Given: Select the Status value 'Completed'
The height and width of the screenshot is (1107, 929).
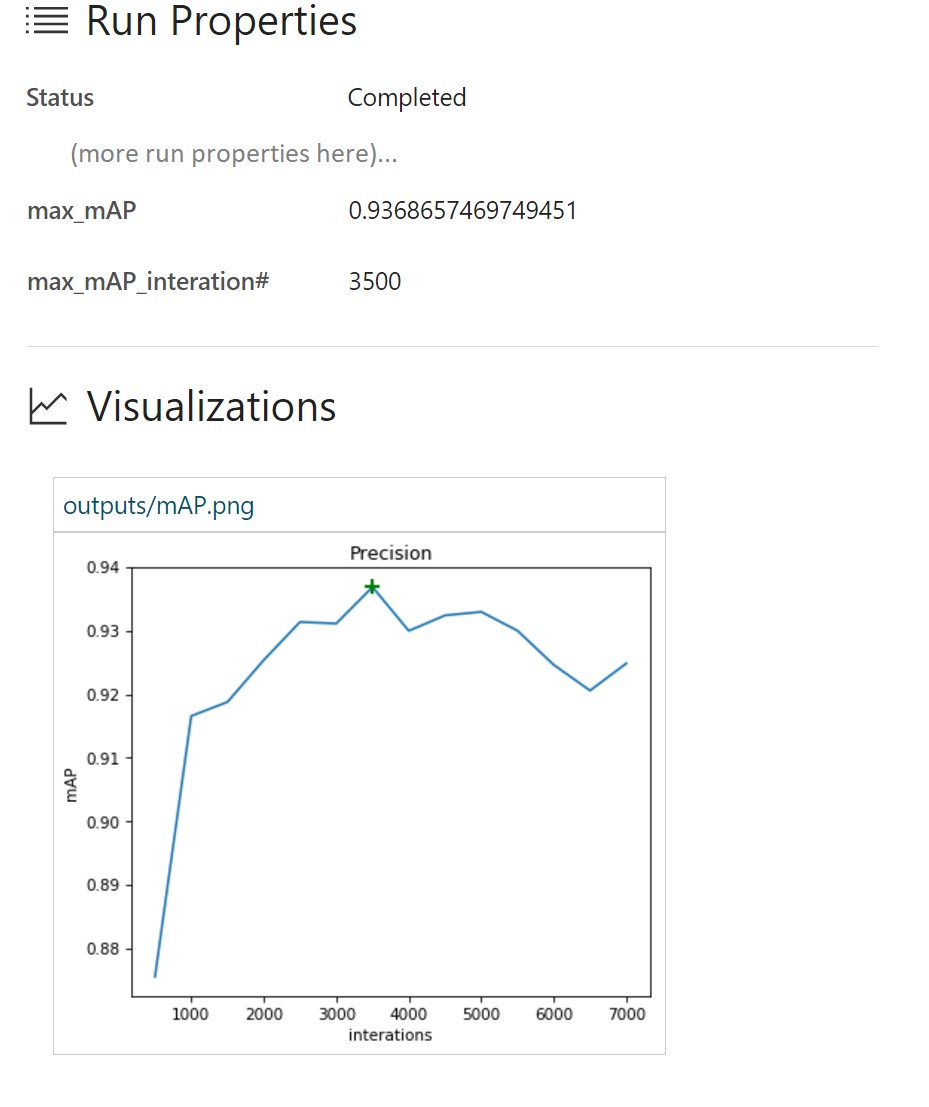Looking at the screenshot, I should point(406,98).
